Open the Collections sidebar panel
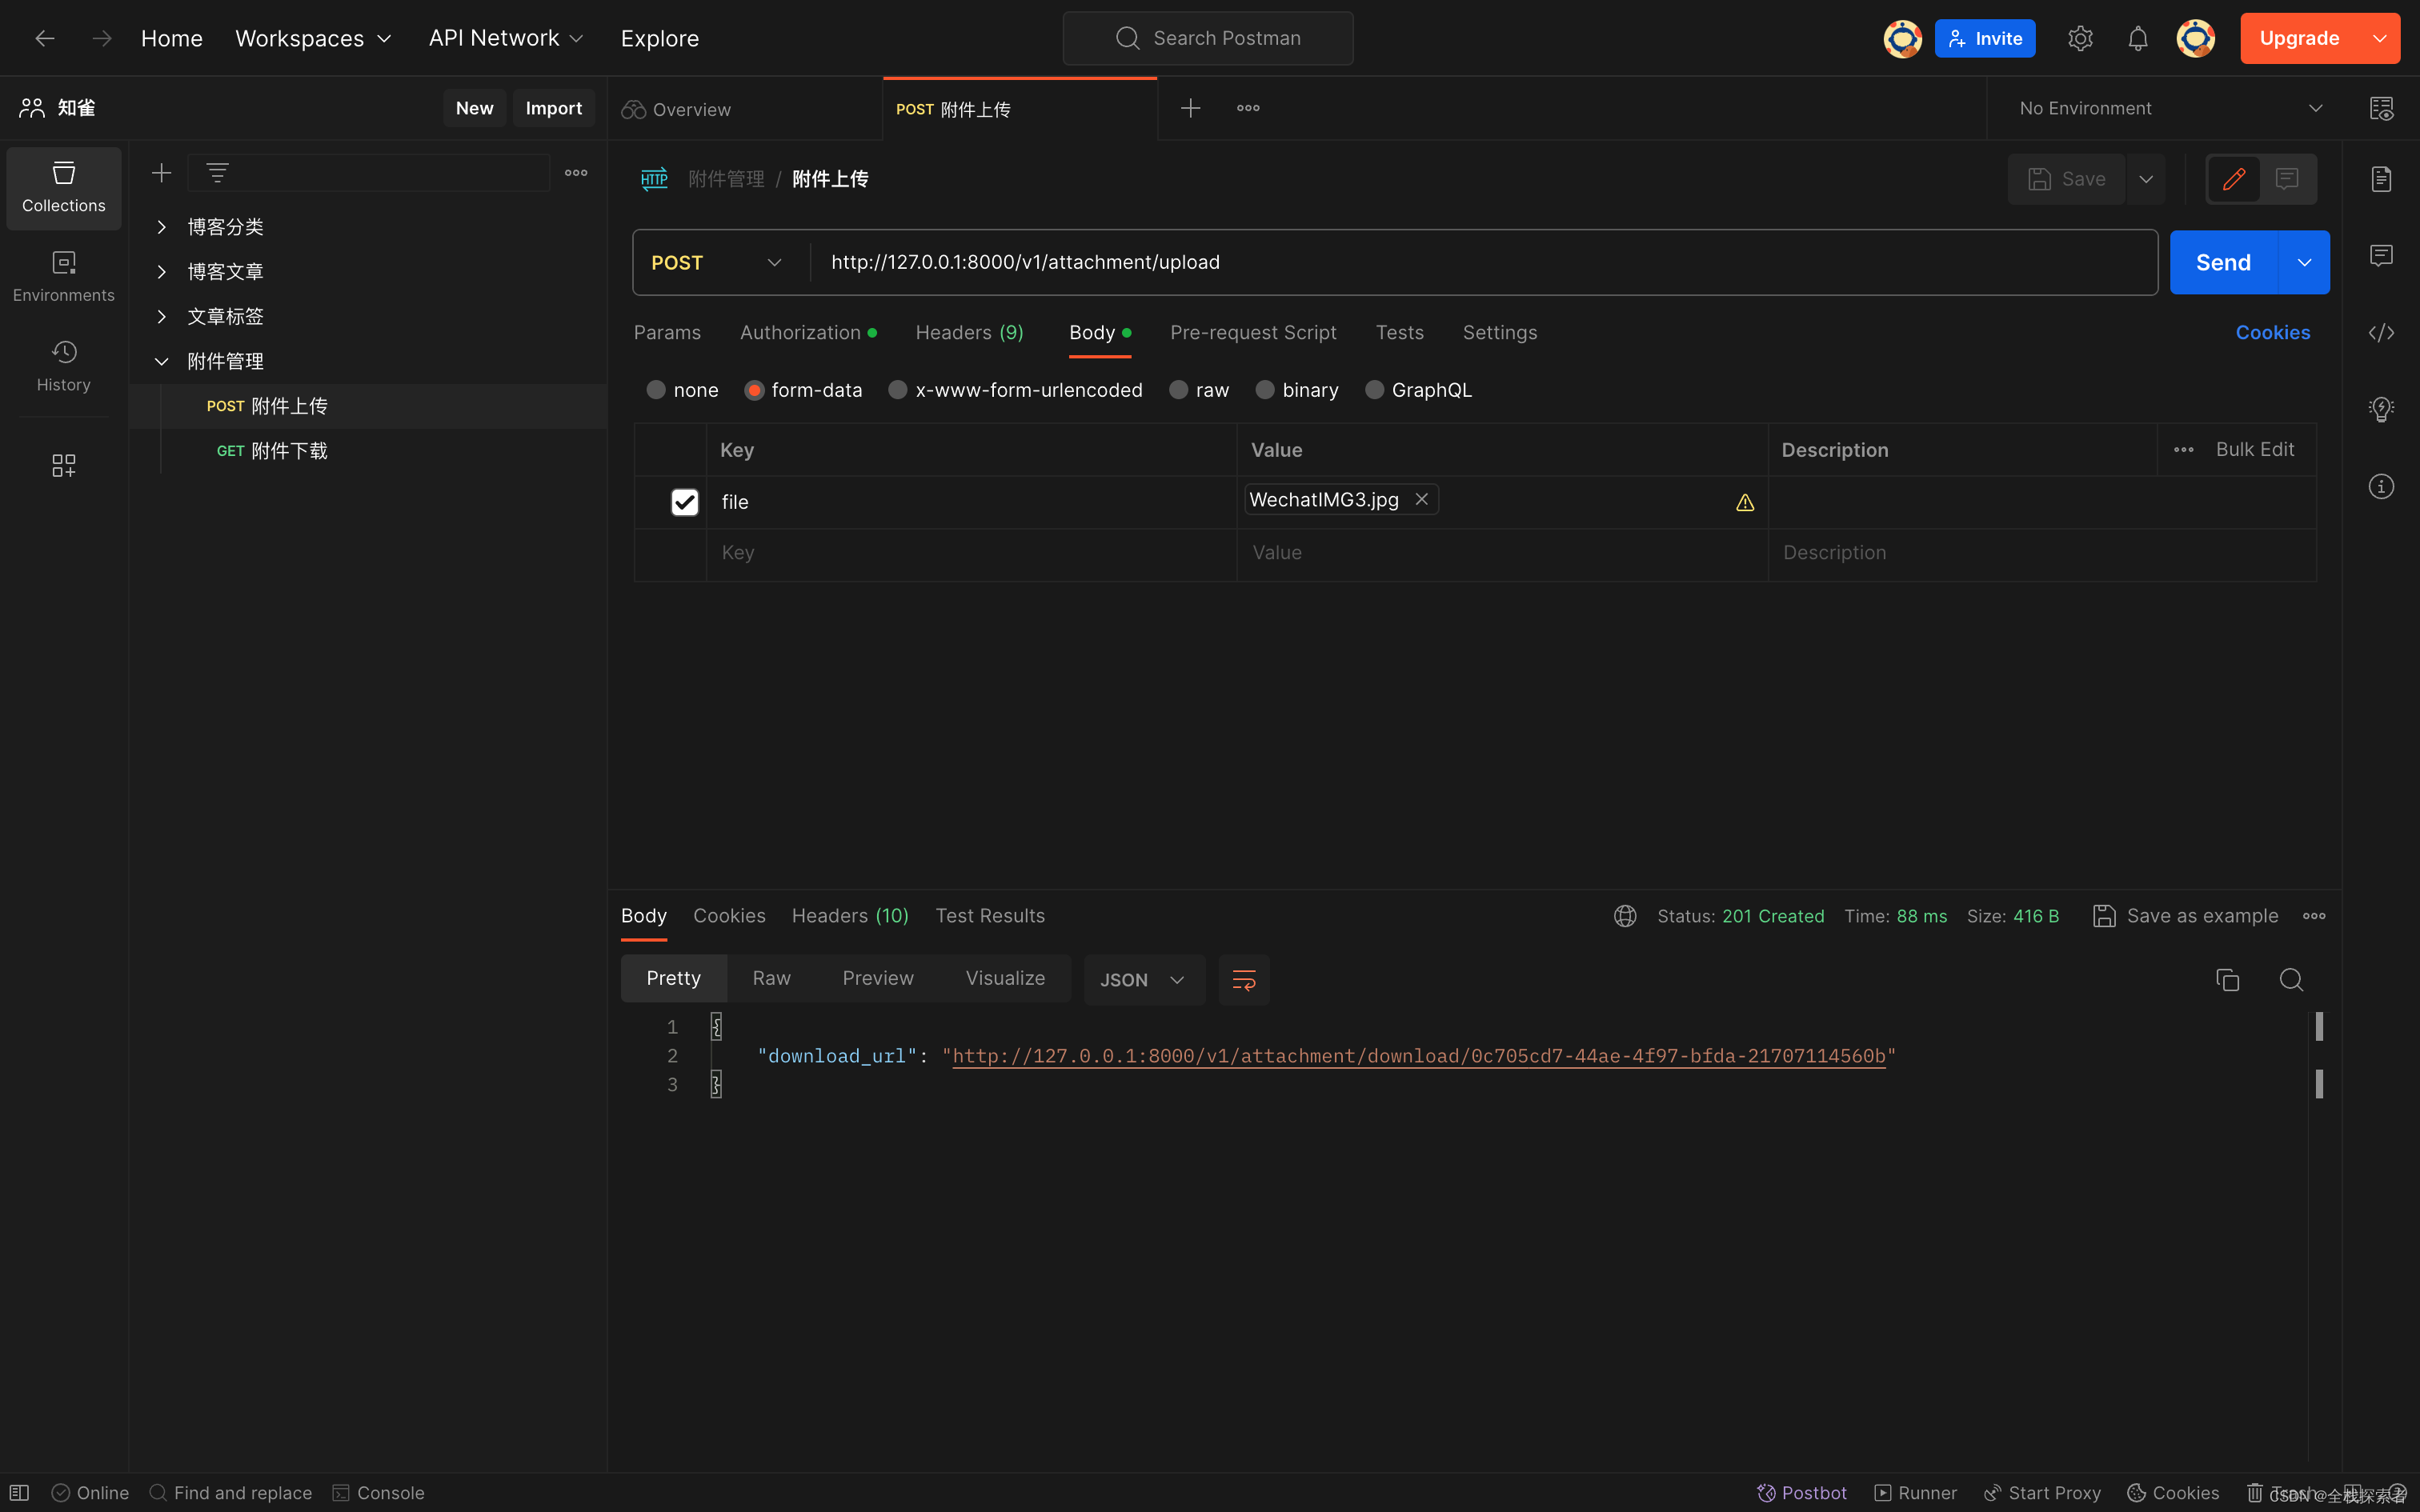This screenshot has width=2420, height=1512. [x=64, y=188]
